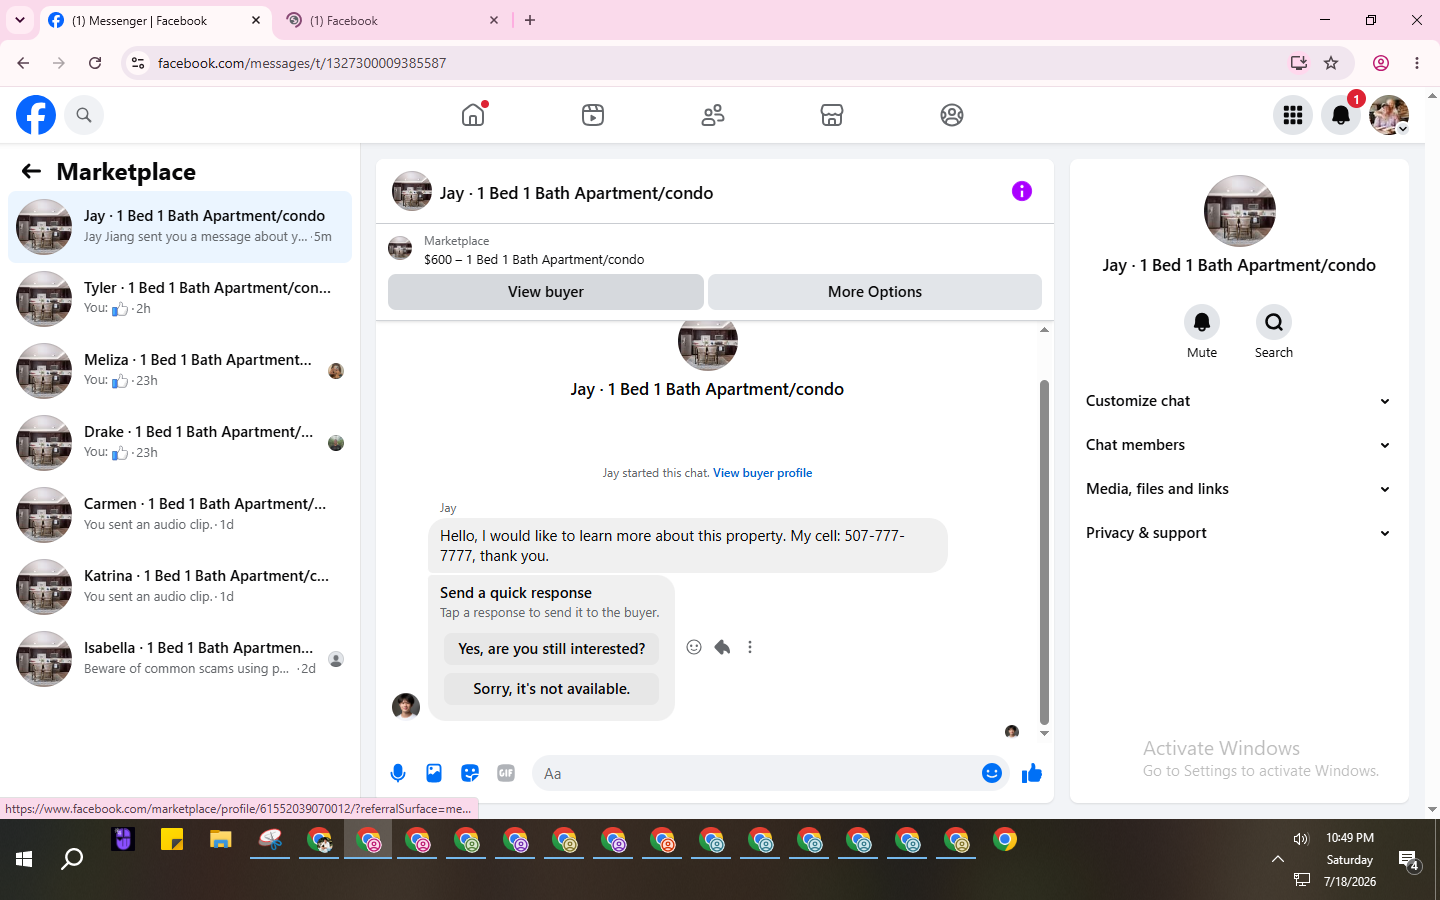1440x900 pixels.
Task: Open the Notifications bell icon
Action: tap(1341, 115)
